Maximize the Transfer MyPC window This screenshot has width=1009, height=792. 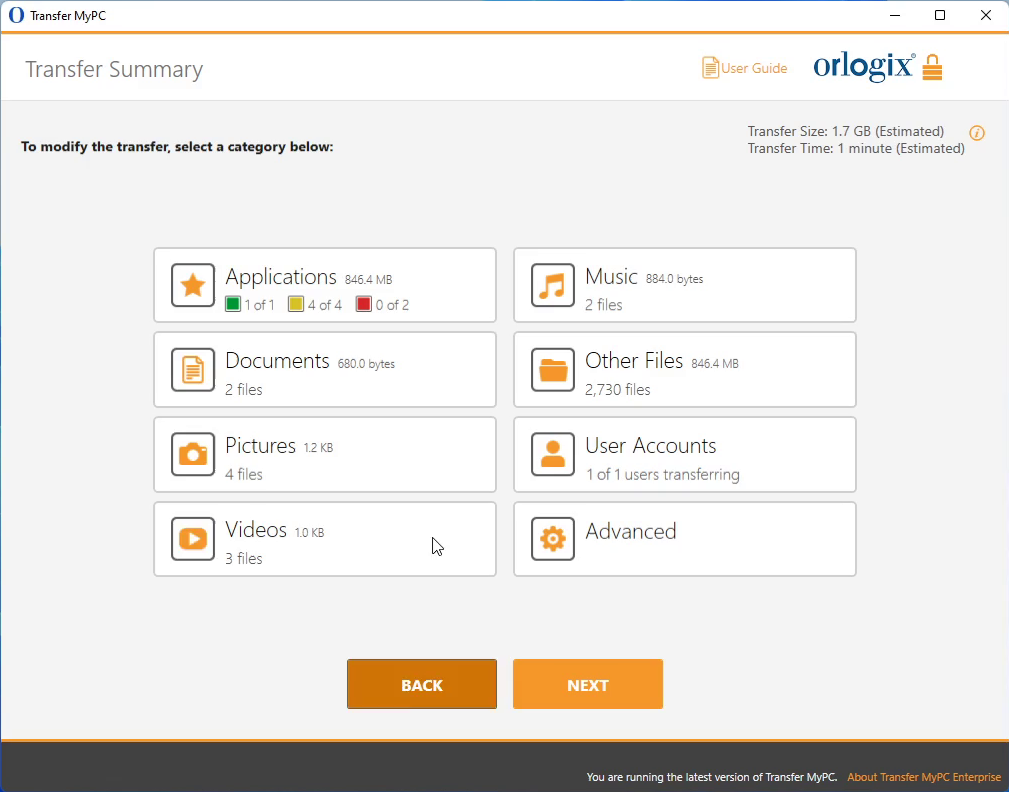pyautogui.click(x=940, y=15)
